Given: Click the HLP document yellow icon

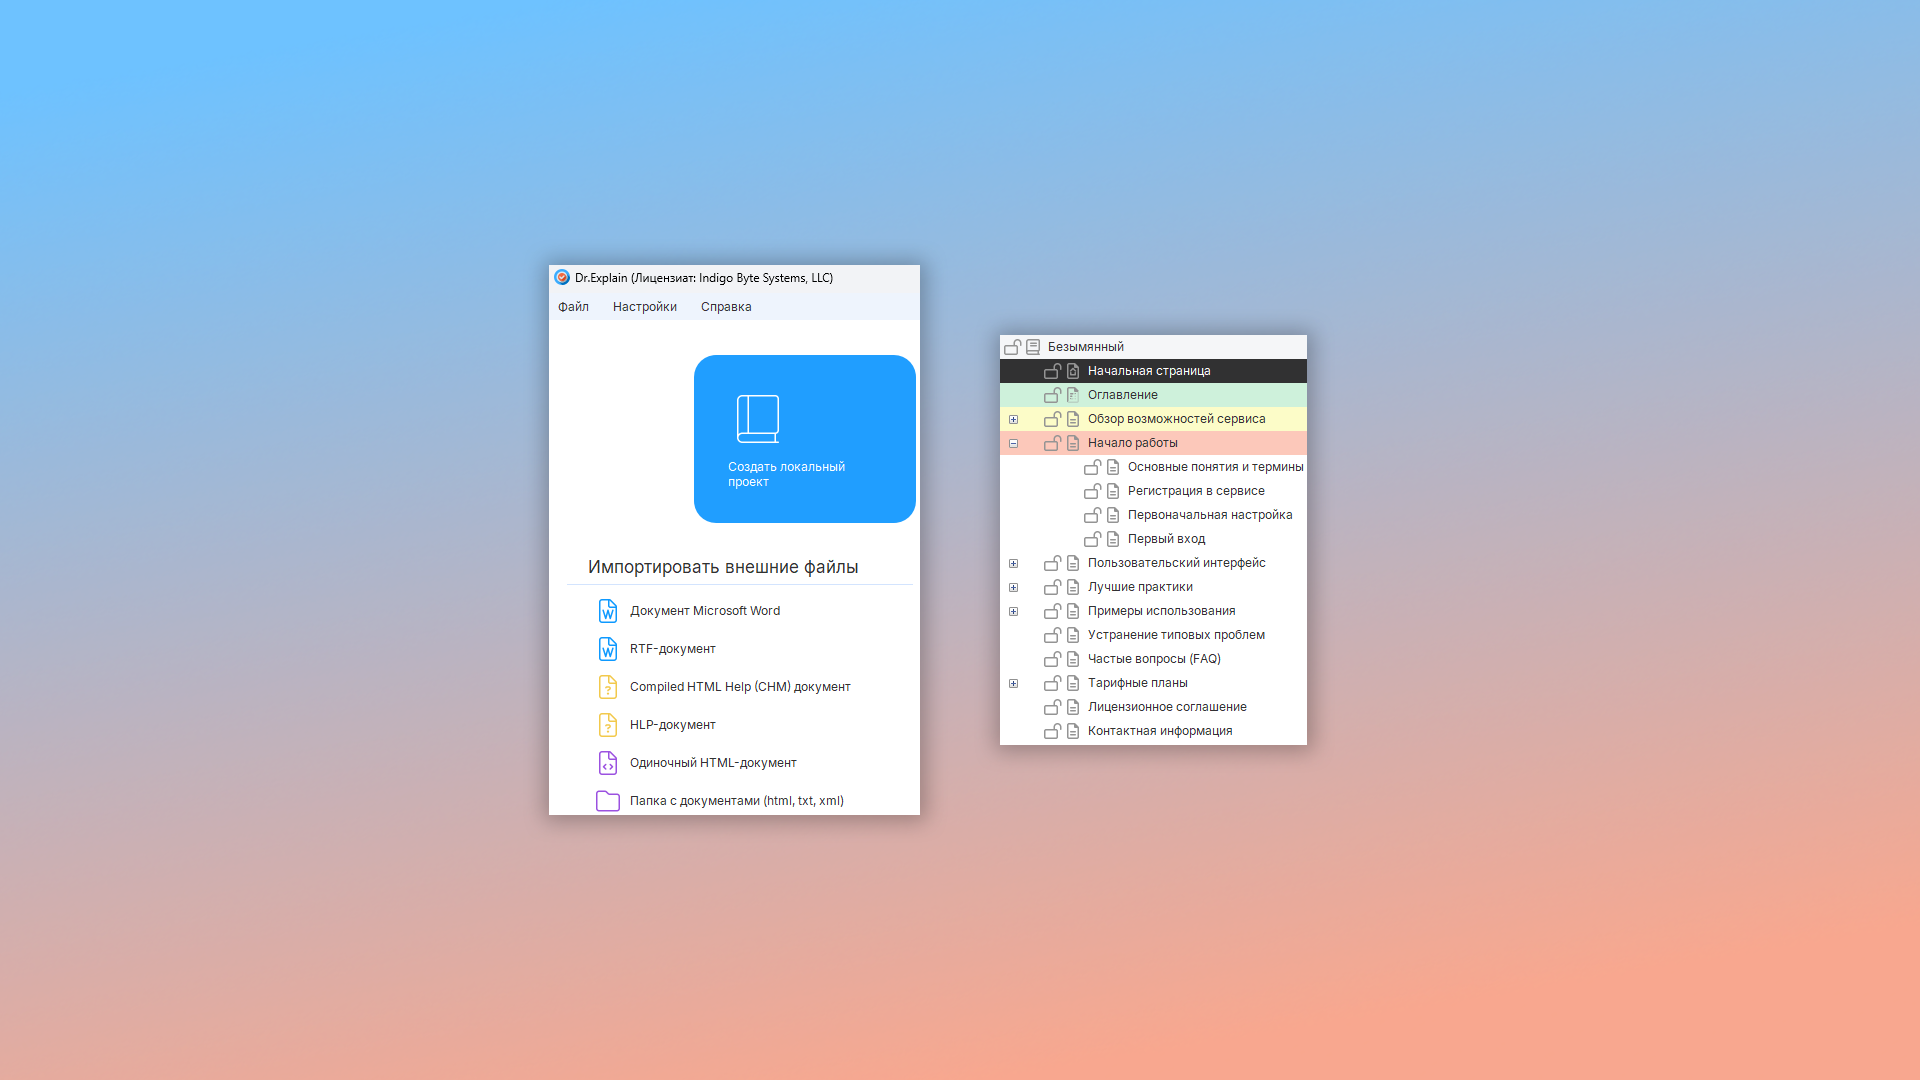Looking at the screenshot, I should click(607, 725).
